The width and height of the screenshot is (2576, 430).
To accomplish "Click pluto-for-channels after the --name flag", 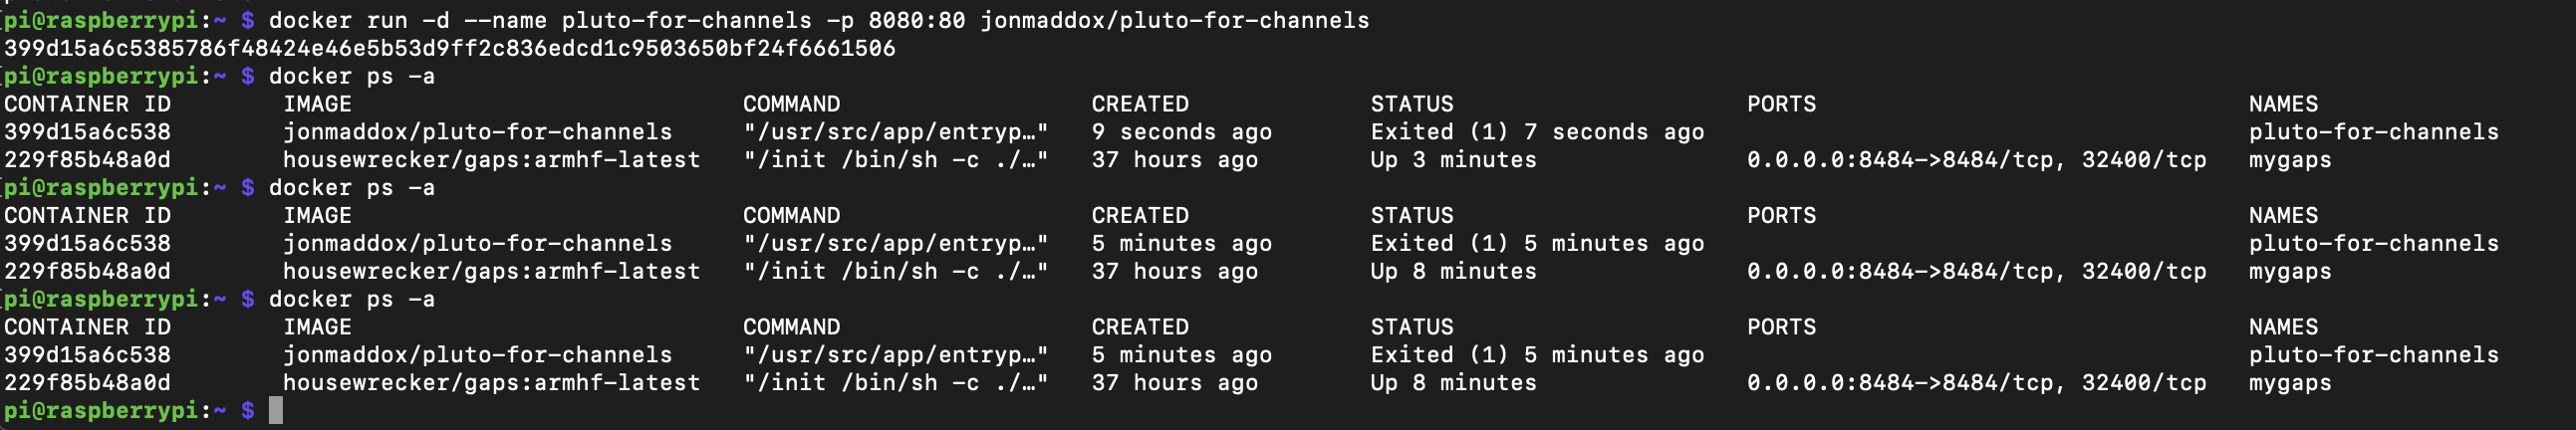I will (686, 20).
